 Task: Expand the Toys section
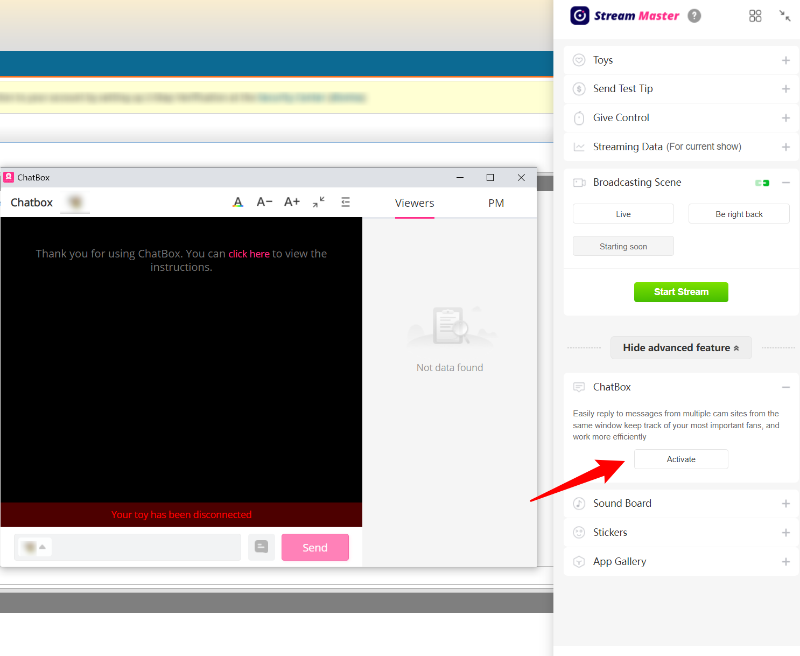(x=786, y=60)
